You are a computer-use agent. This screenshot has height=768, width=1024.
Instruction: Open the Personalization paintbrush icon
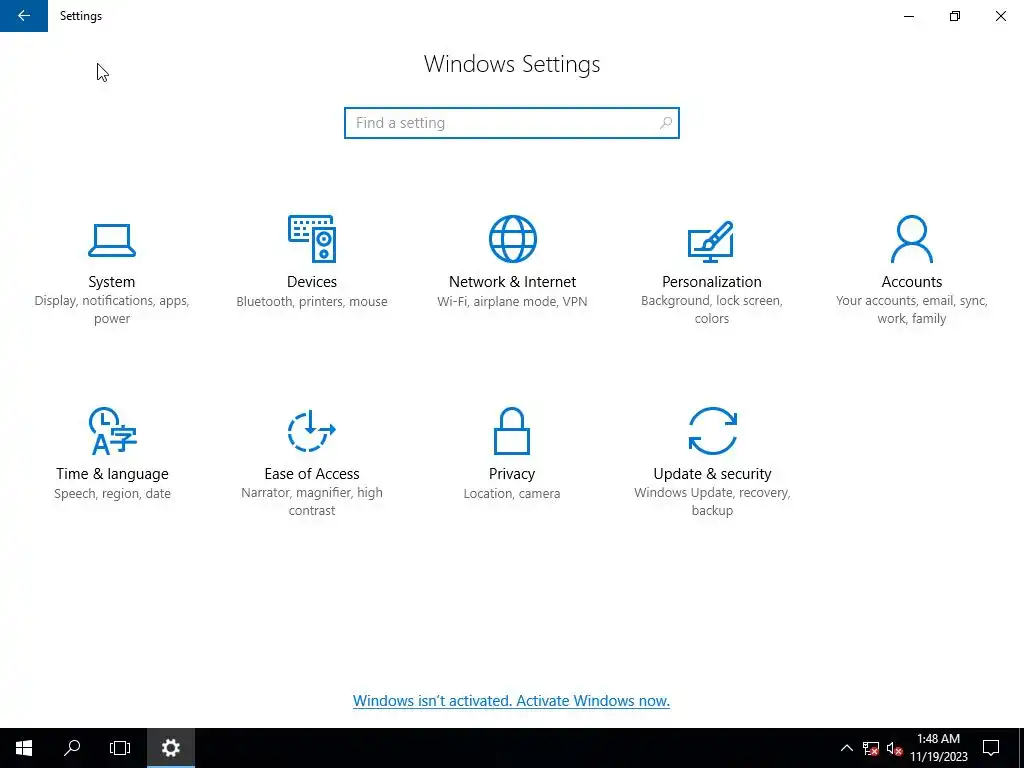pos(711,241)
